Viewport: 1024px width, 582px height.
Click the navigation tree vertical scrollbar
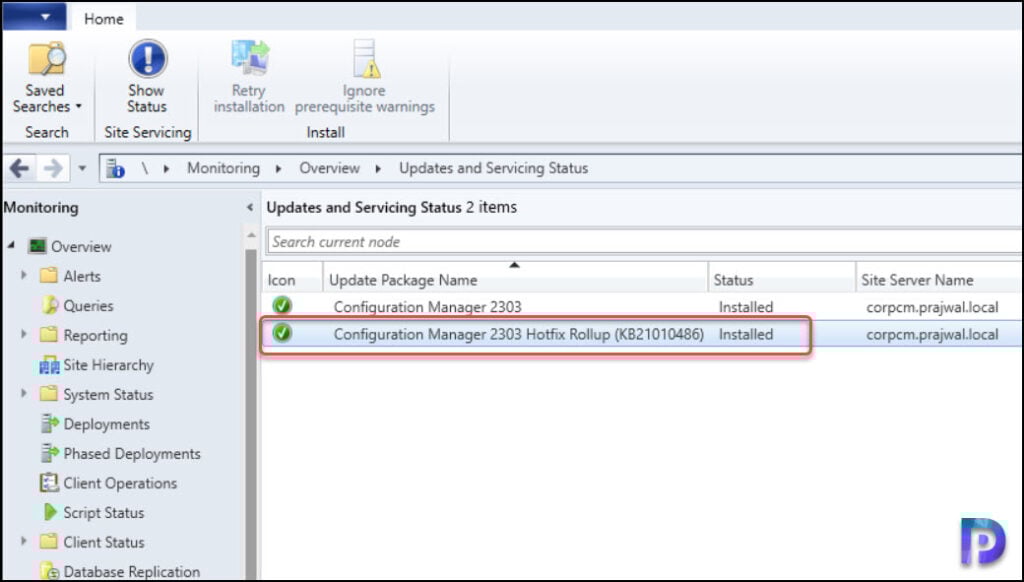click(251, 412)
